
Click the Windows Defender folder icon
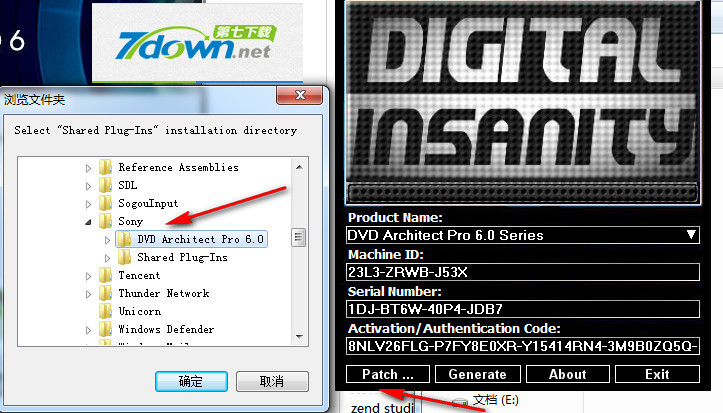(106, 329)
